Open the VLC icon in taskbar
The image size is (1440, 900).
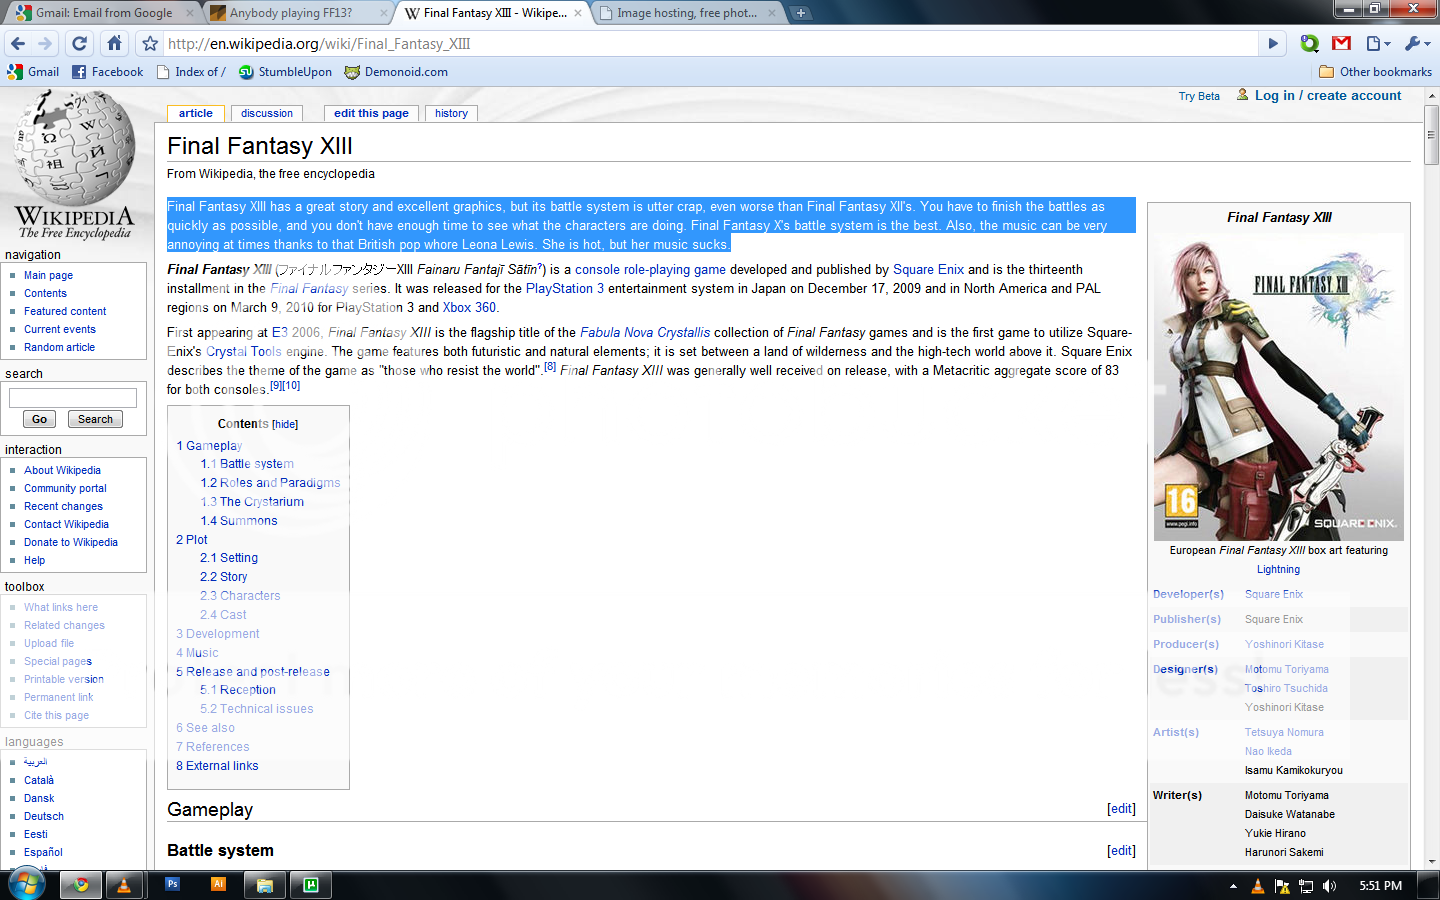(x=123, y=885)
